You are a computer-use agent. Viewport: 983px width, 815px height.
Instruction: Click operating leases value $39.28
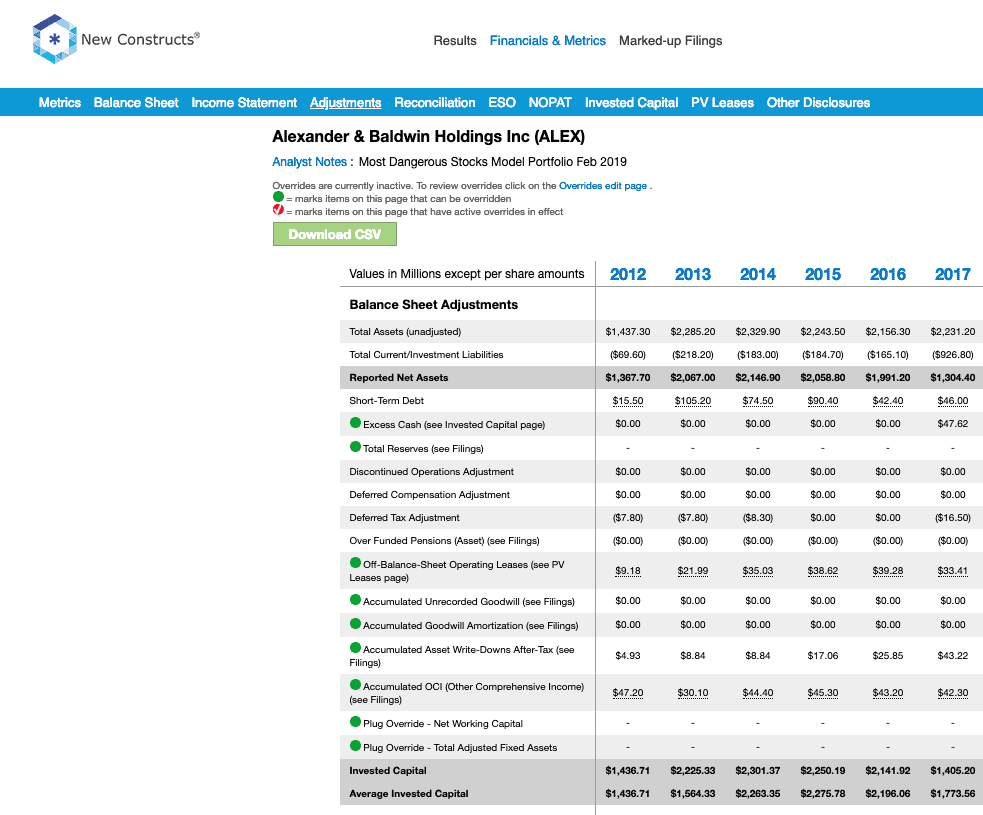coord(888,570)
